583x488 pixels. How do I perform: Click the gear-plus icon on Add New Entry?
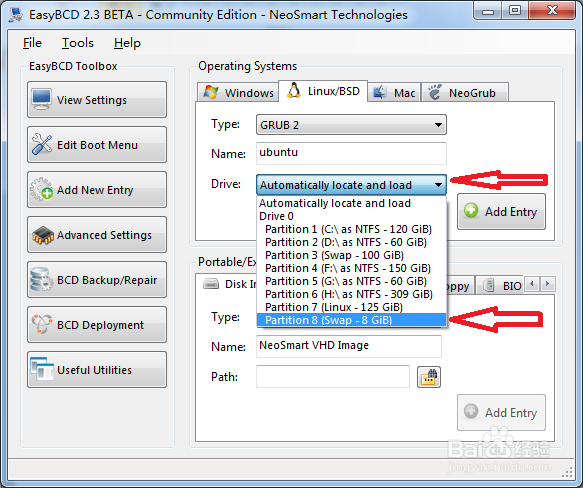coord(42,189)
